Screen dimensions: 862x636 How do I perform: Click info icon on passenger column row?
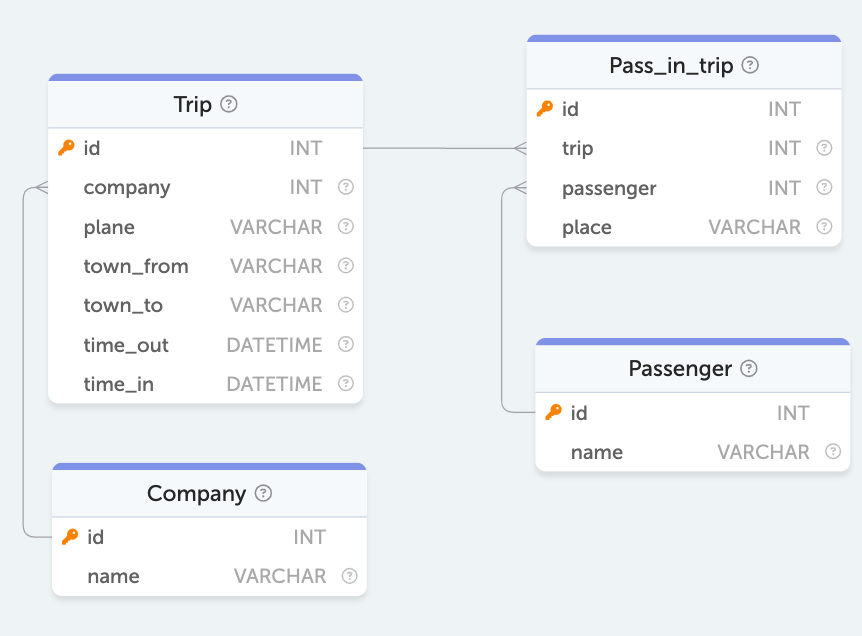pos(824,187)
